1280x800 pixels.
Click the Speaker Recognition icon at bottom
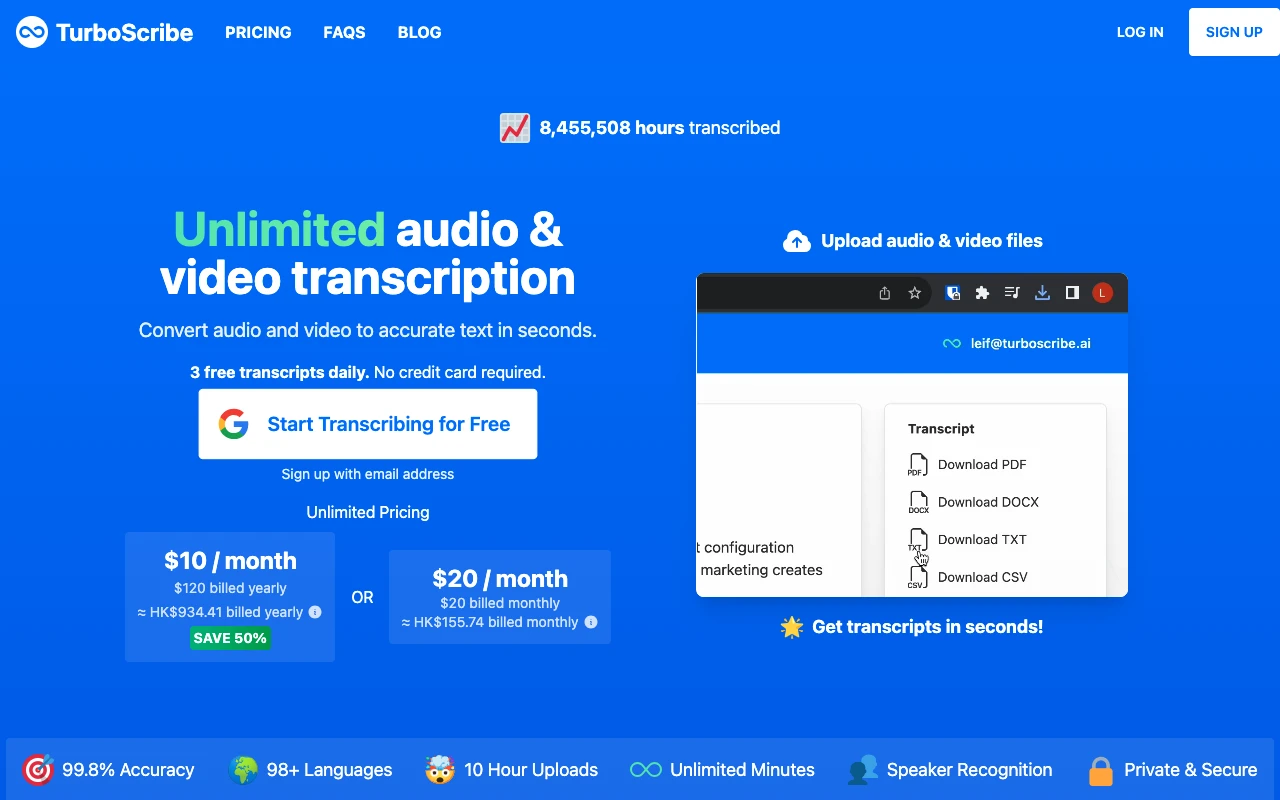pyautogui.click(x=861, y=769)
